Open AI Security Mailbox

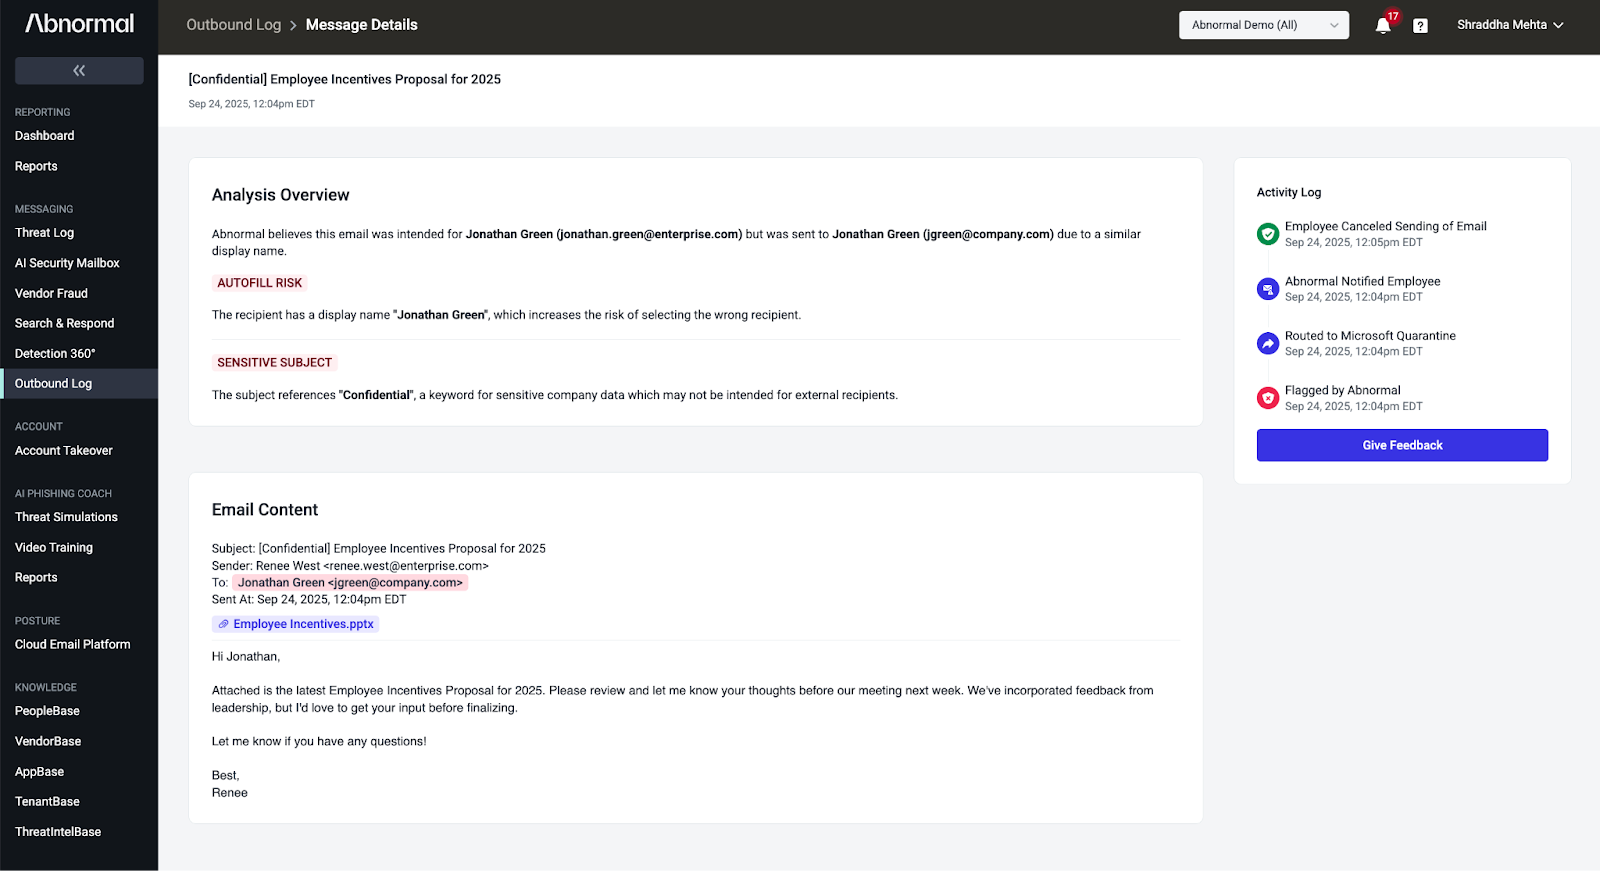[67, 263]
